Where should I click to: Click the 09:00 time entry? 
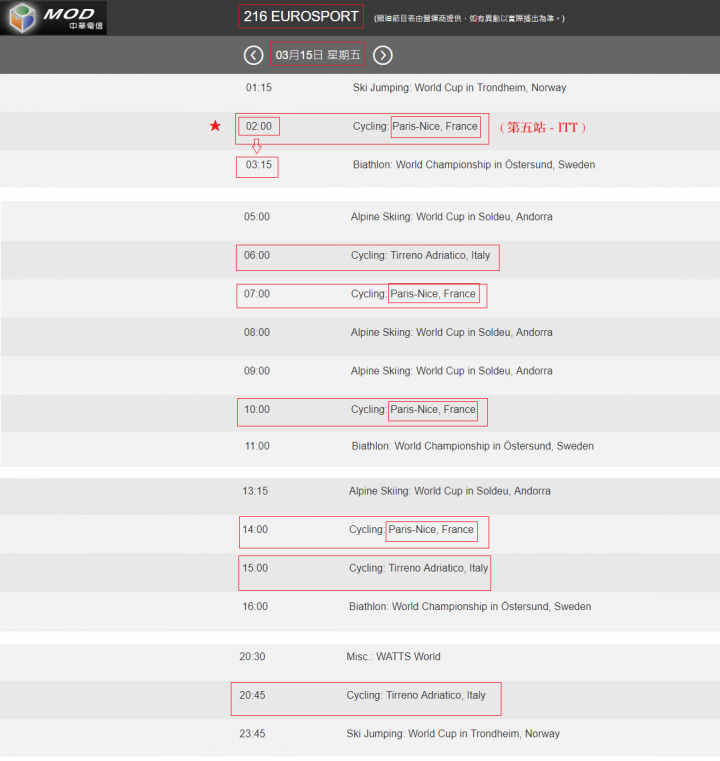[257, 371]
